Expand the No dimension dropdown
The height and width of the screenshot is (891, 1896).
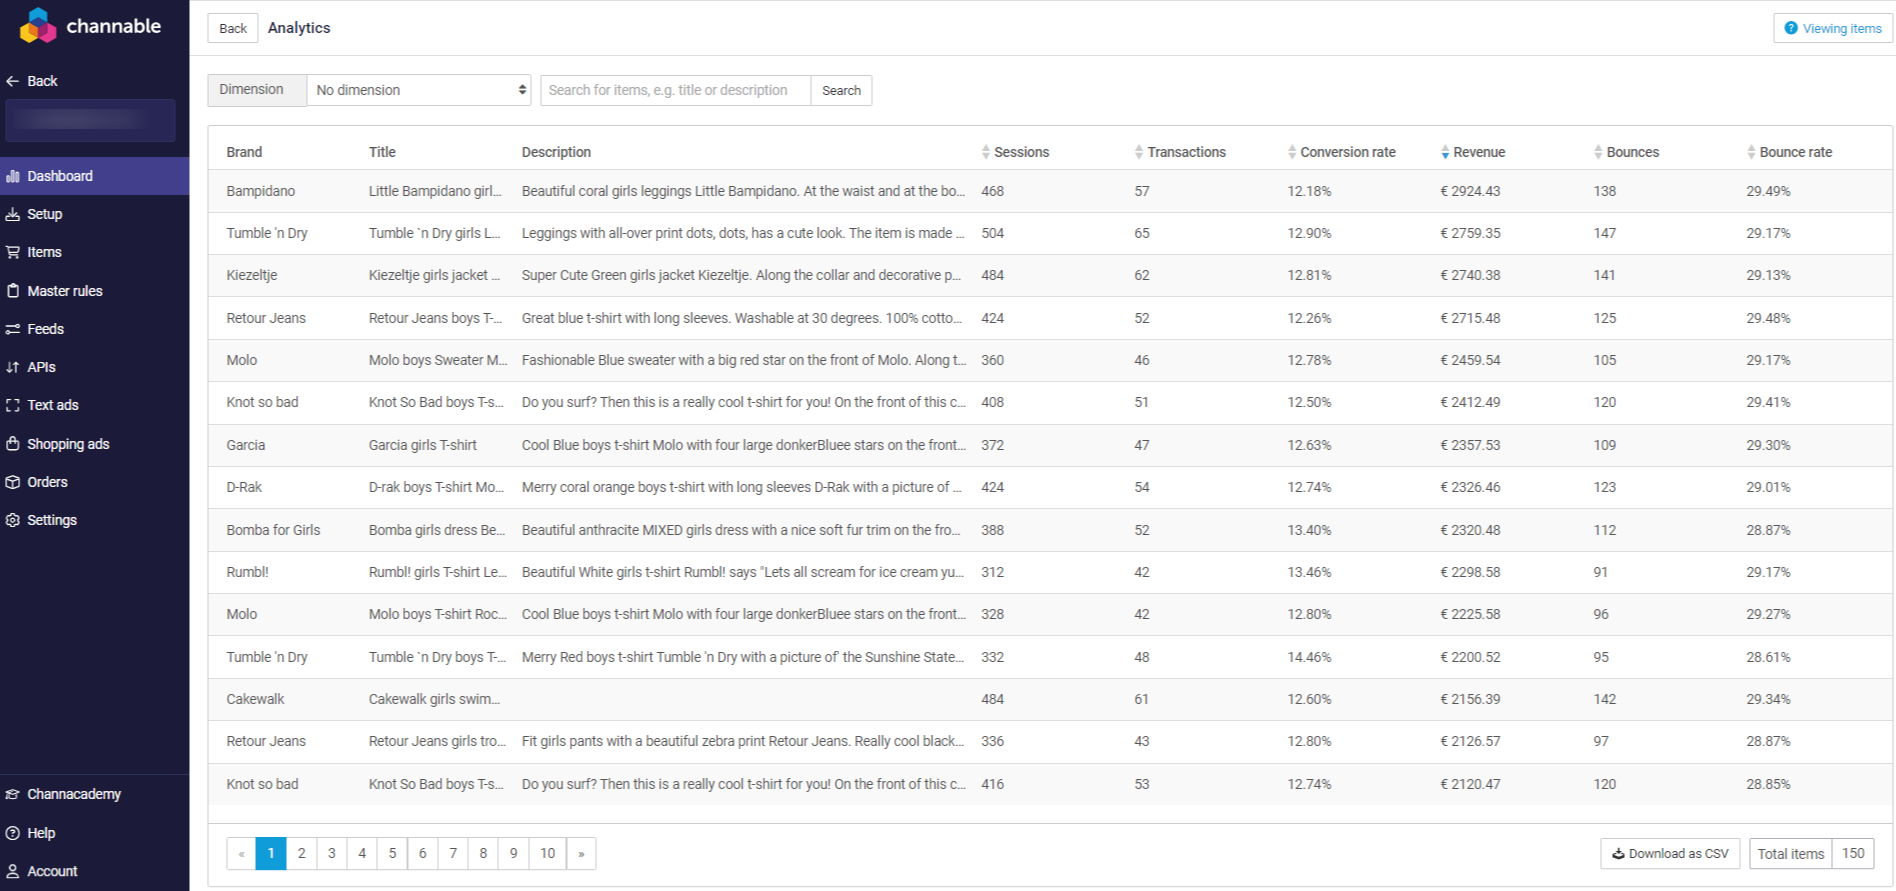tap(419, 90)
